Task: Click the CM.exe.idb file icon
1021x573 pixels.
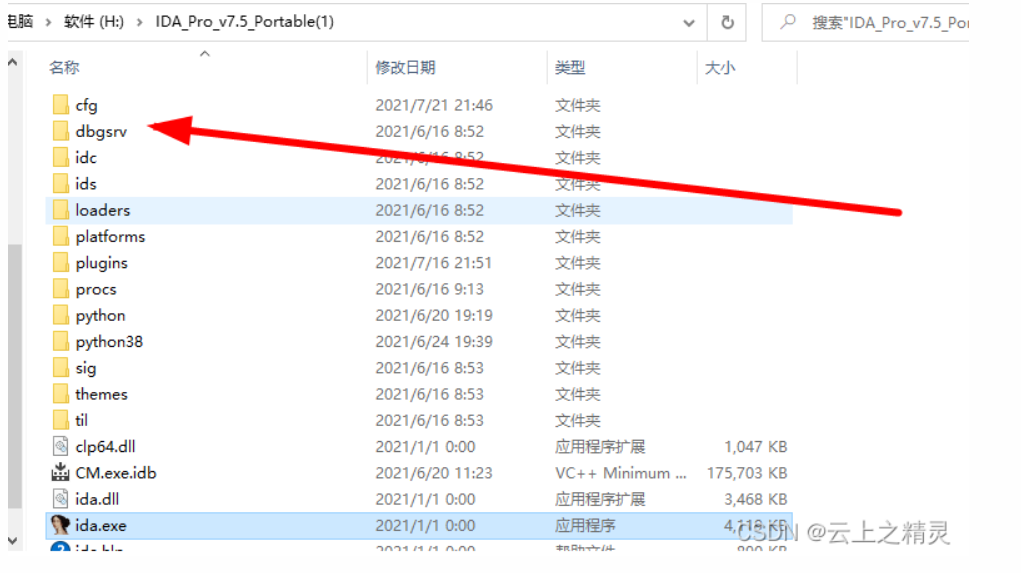Action: click(61, 472)
